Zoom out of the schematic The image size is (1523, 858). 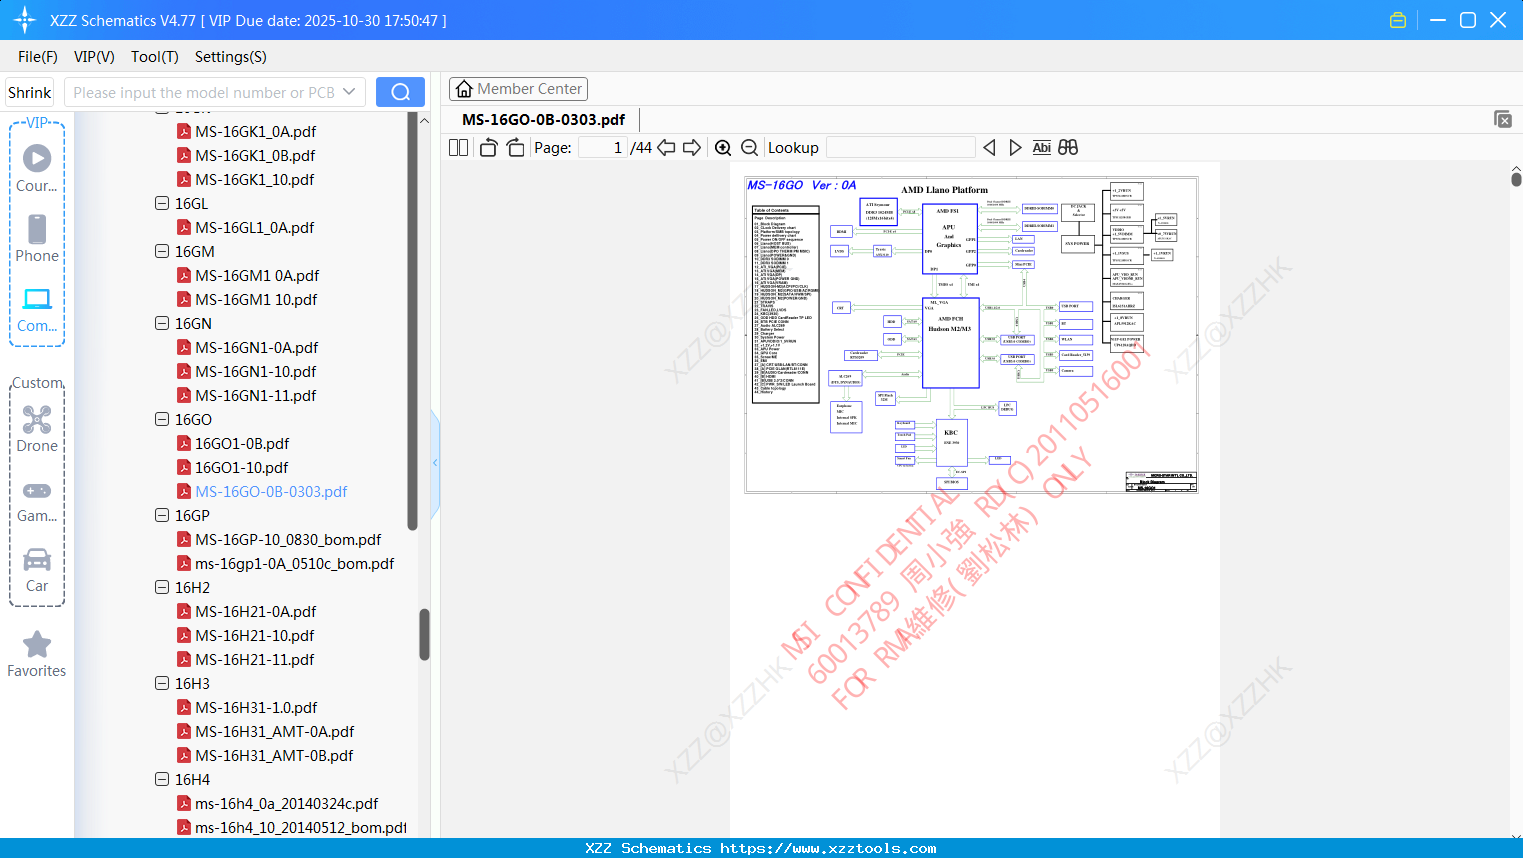tap(749, 148)
